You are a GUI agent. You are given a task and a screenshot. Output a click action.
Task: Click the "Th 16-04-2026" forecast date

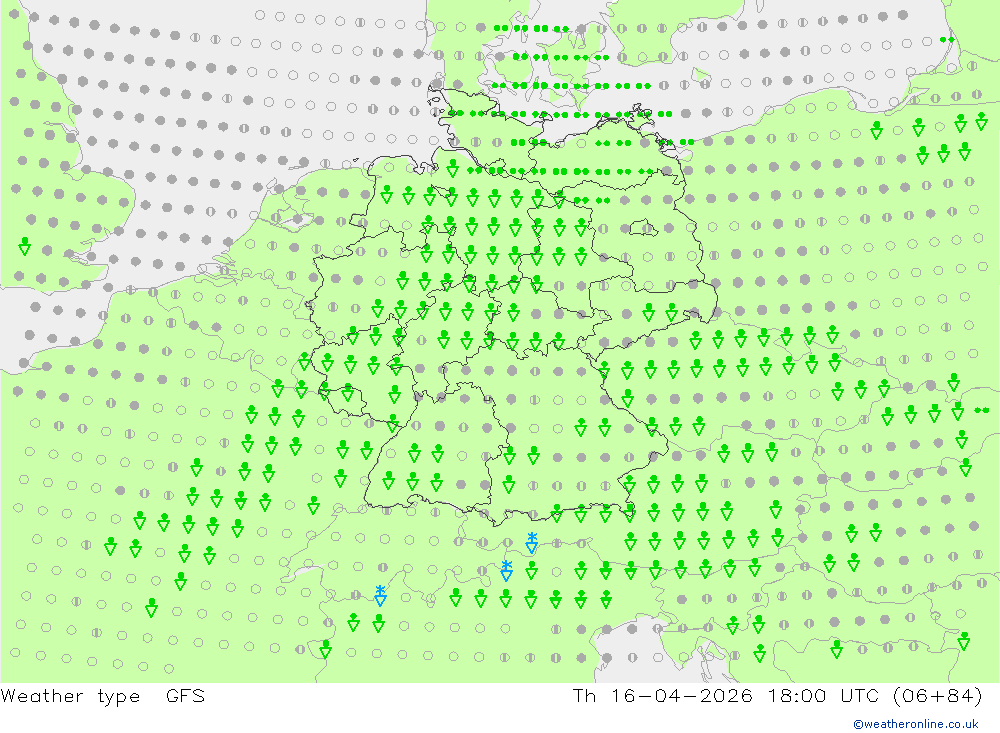coord(663,695)
